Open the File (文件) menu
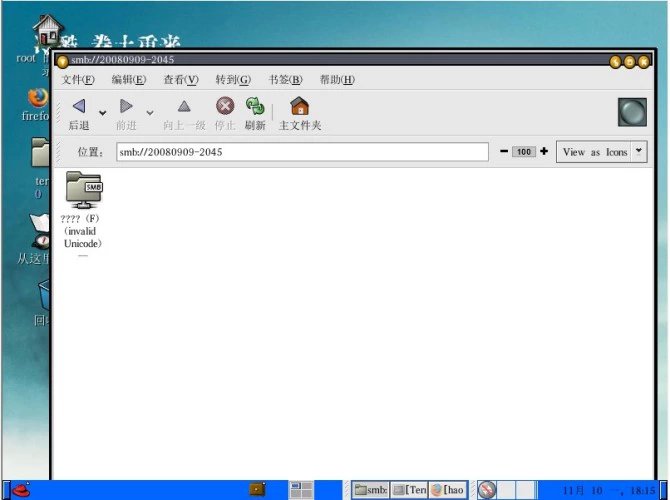The width and height of the screenshot is (670, 500). pos(78,80)
